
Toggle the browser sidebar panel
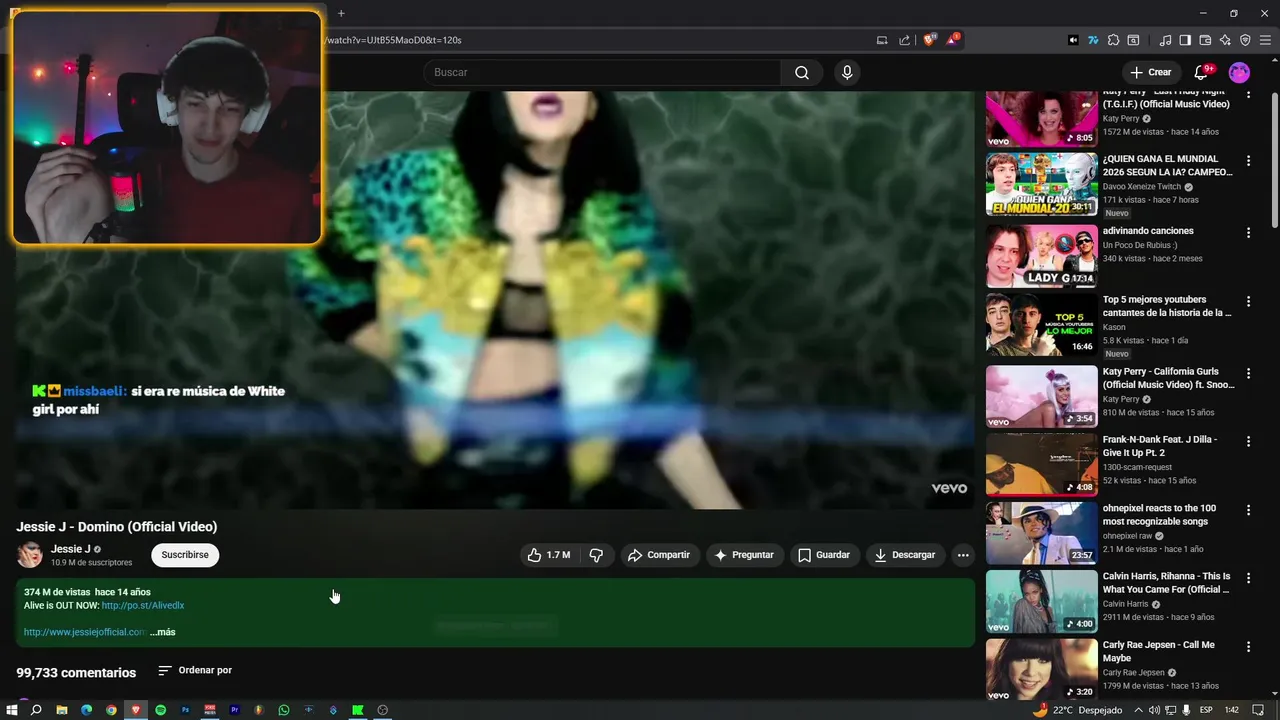[x=1185, y=40]
